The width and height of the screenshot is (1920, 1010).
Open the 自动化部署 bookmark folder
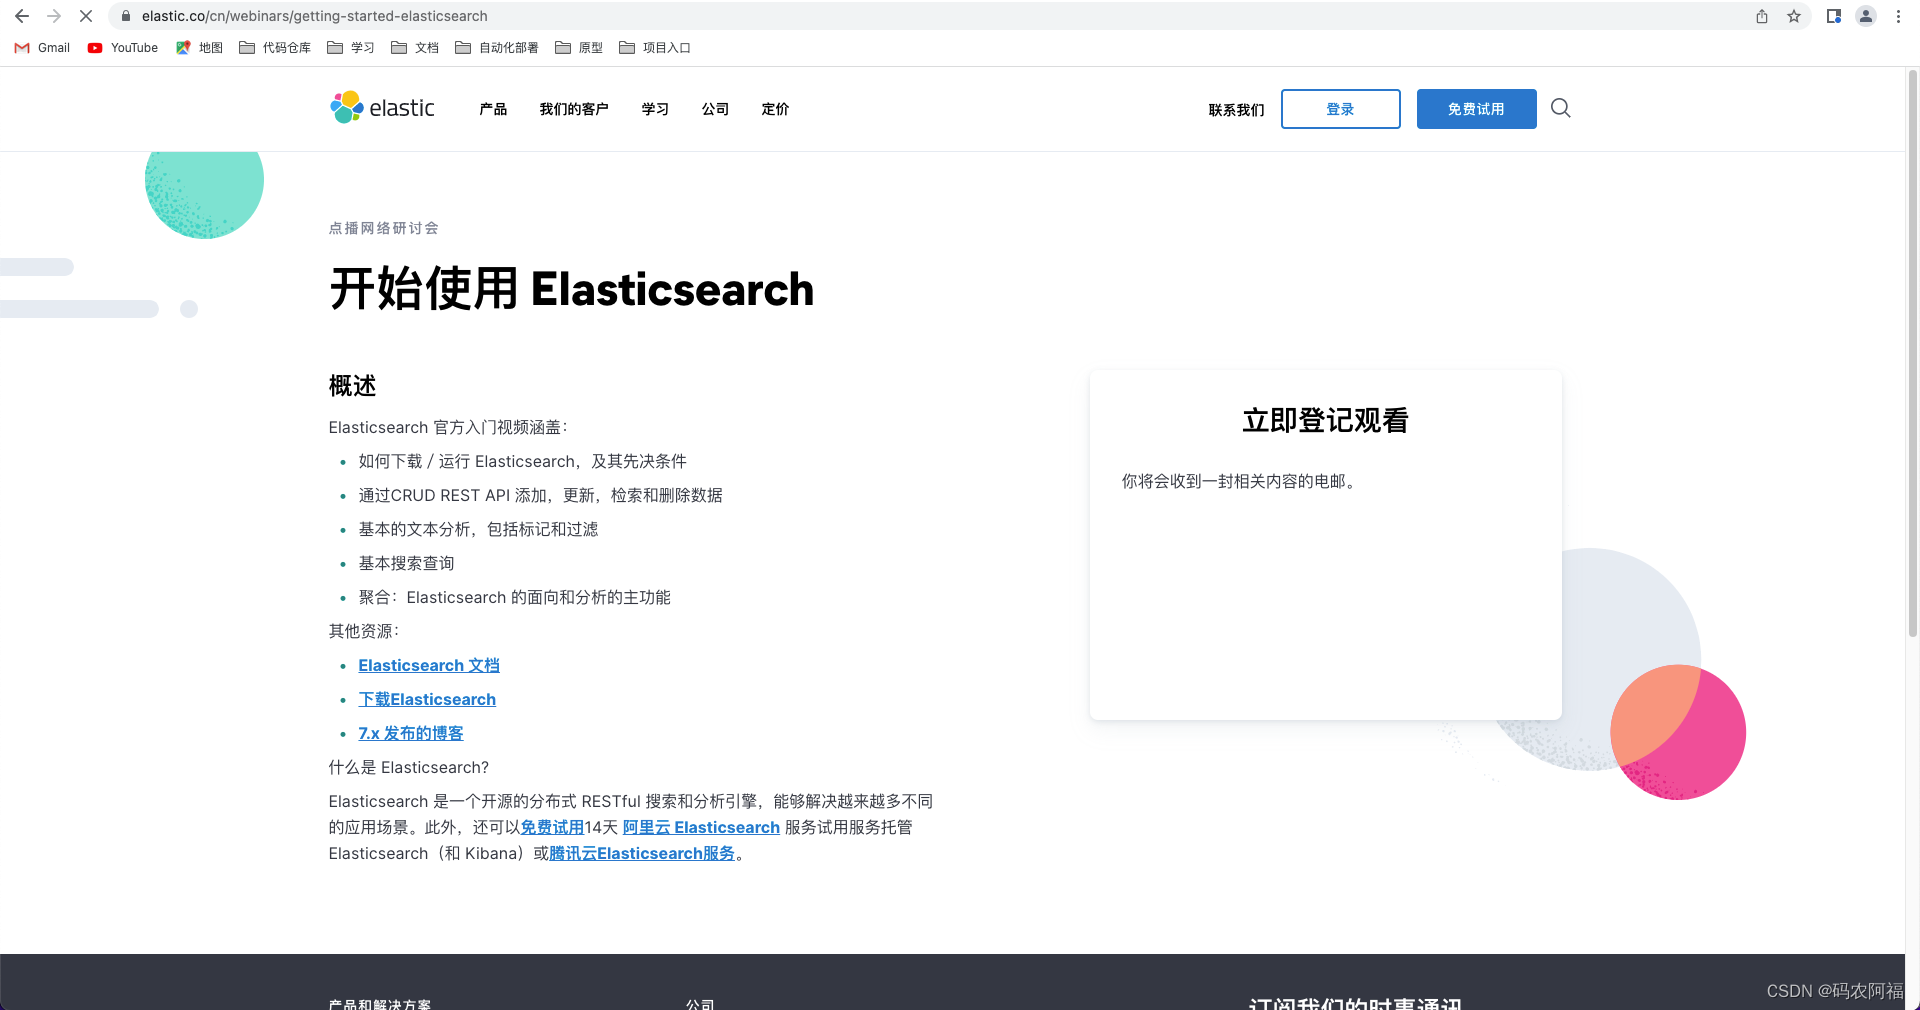click(497, 48)
